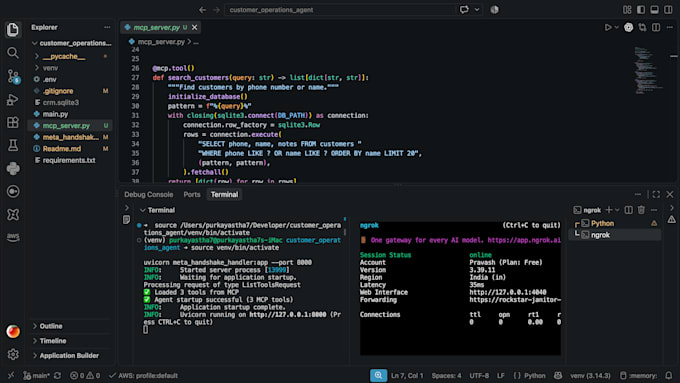680x383 pixels.
Task: Click the main* git branch in status bar
Action: (36, 376)
